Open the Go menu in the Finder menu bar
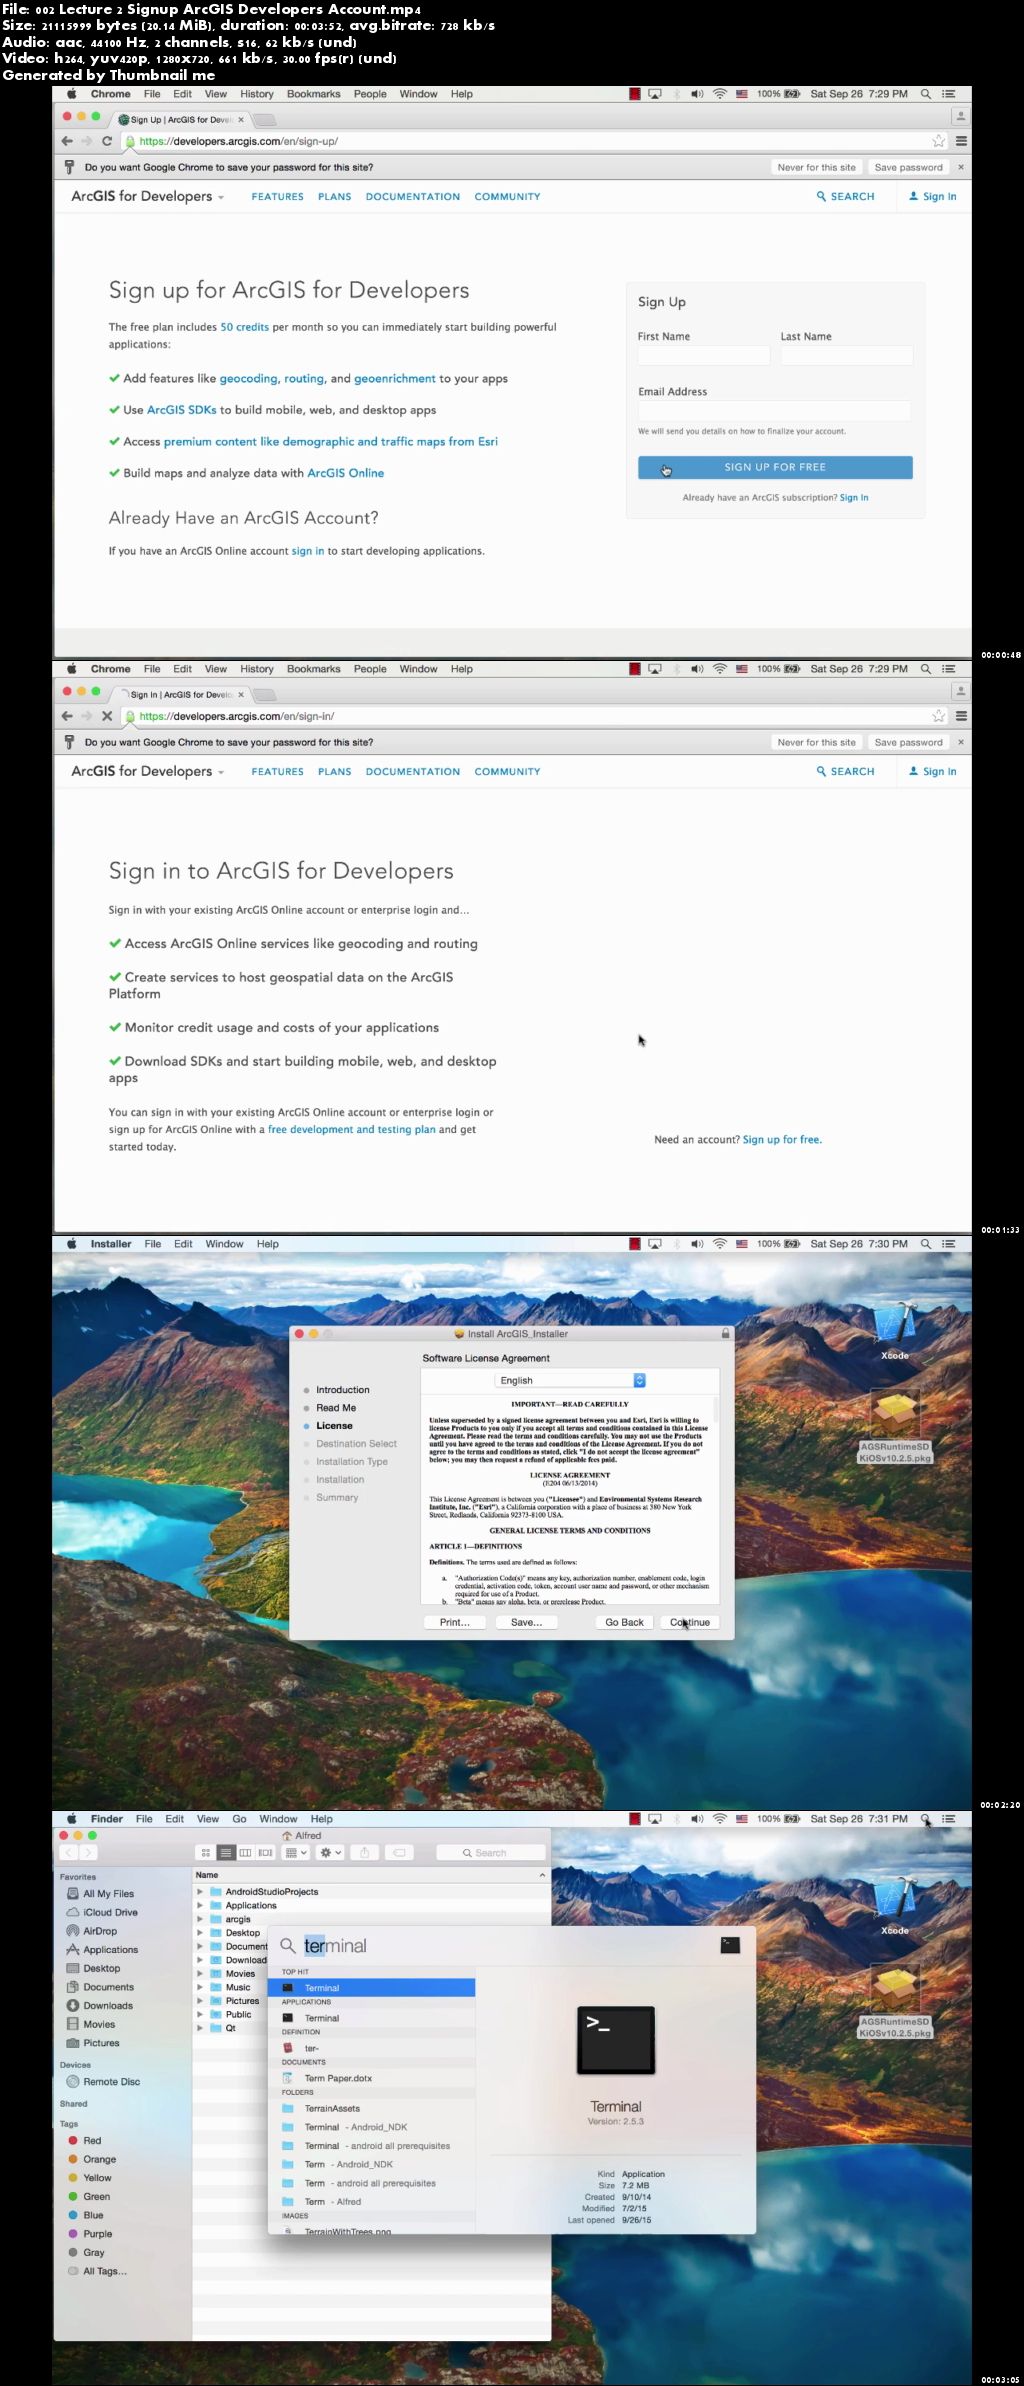 (x=239, y=1819)
